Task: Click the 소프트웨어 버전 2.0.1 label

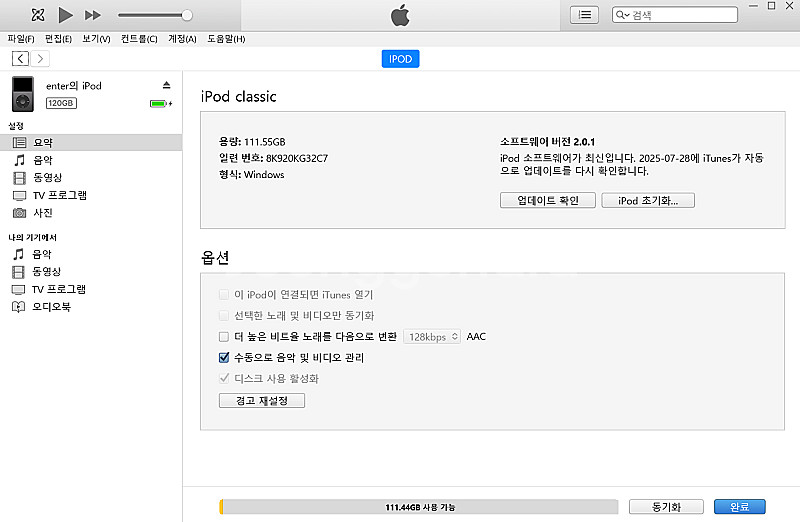Action: click(547, 142)
